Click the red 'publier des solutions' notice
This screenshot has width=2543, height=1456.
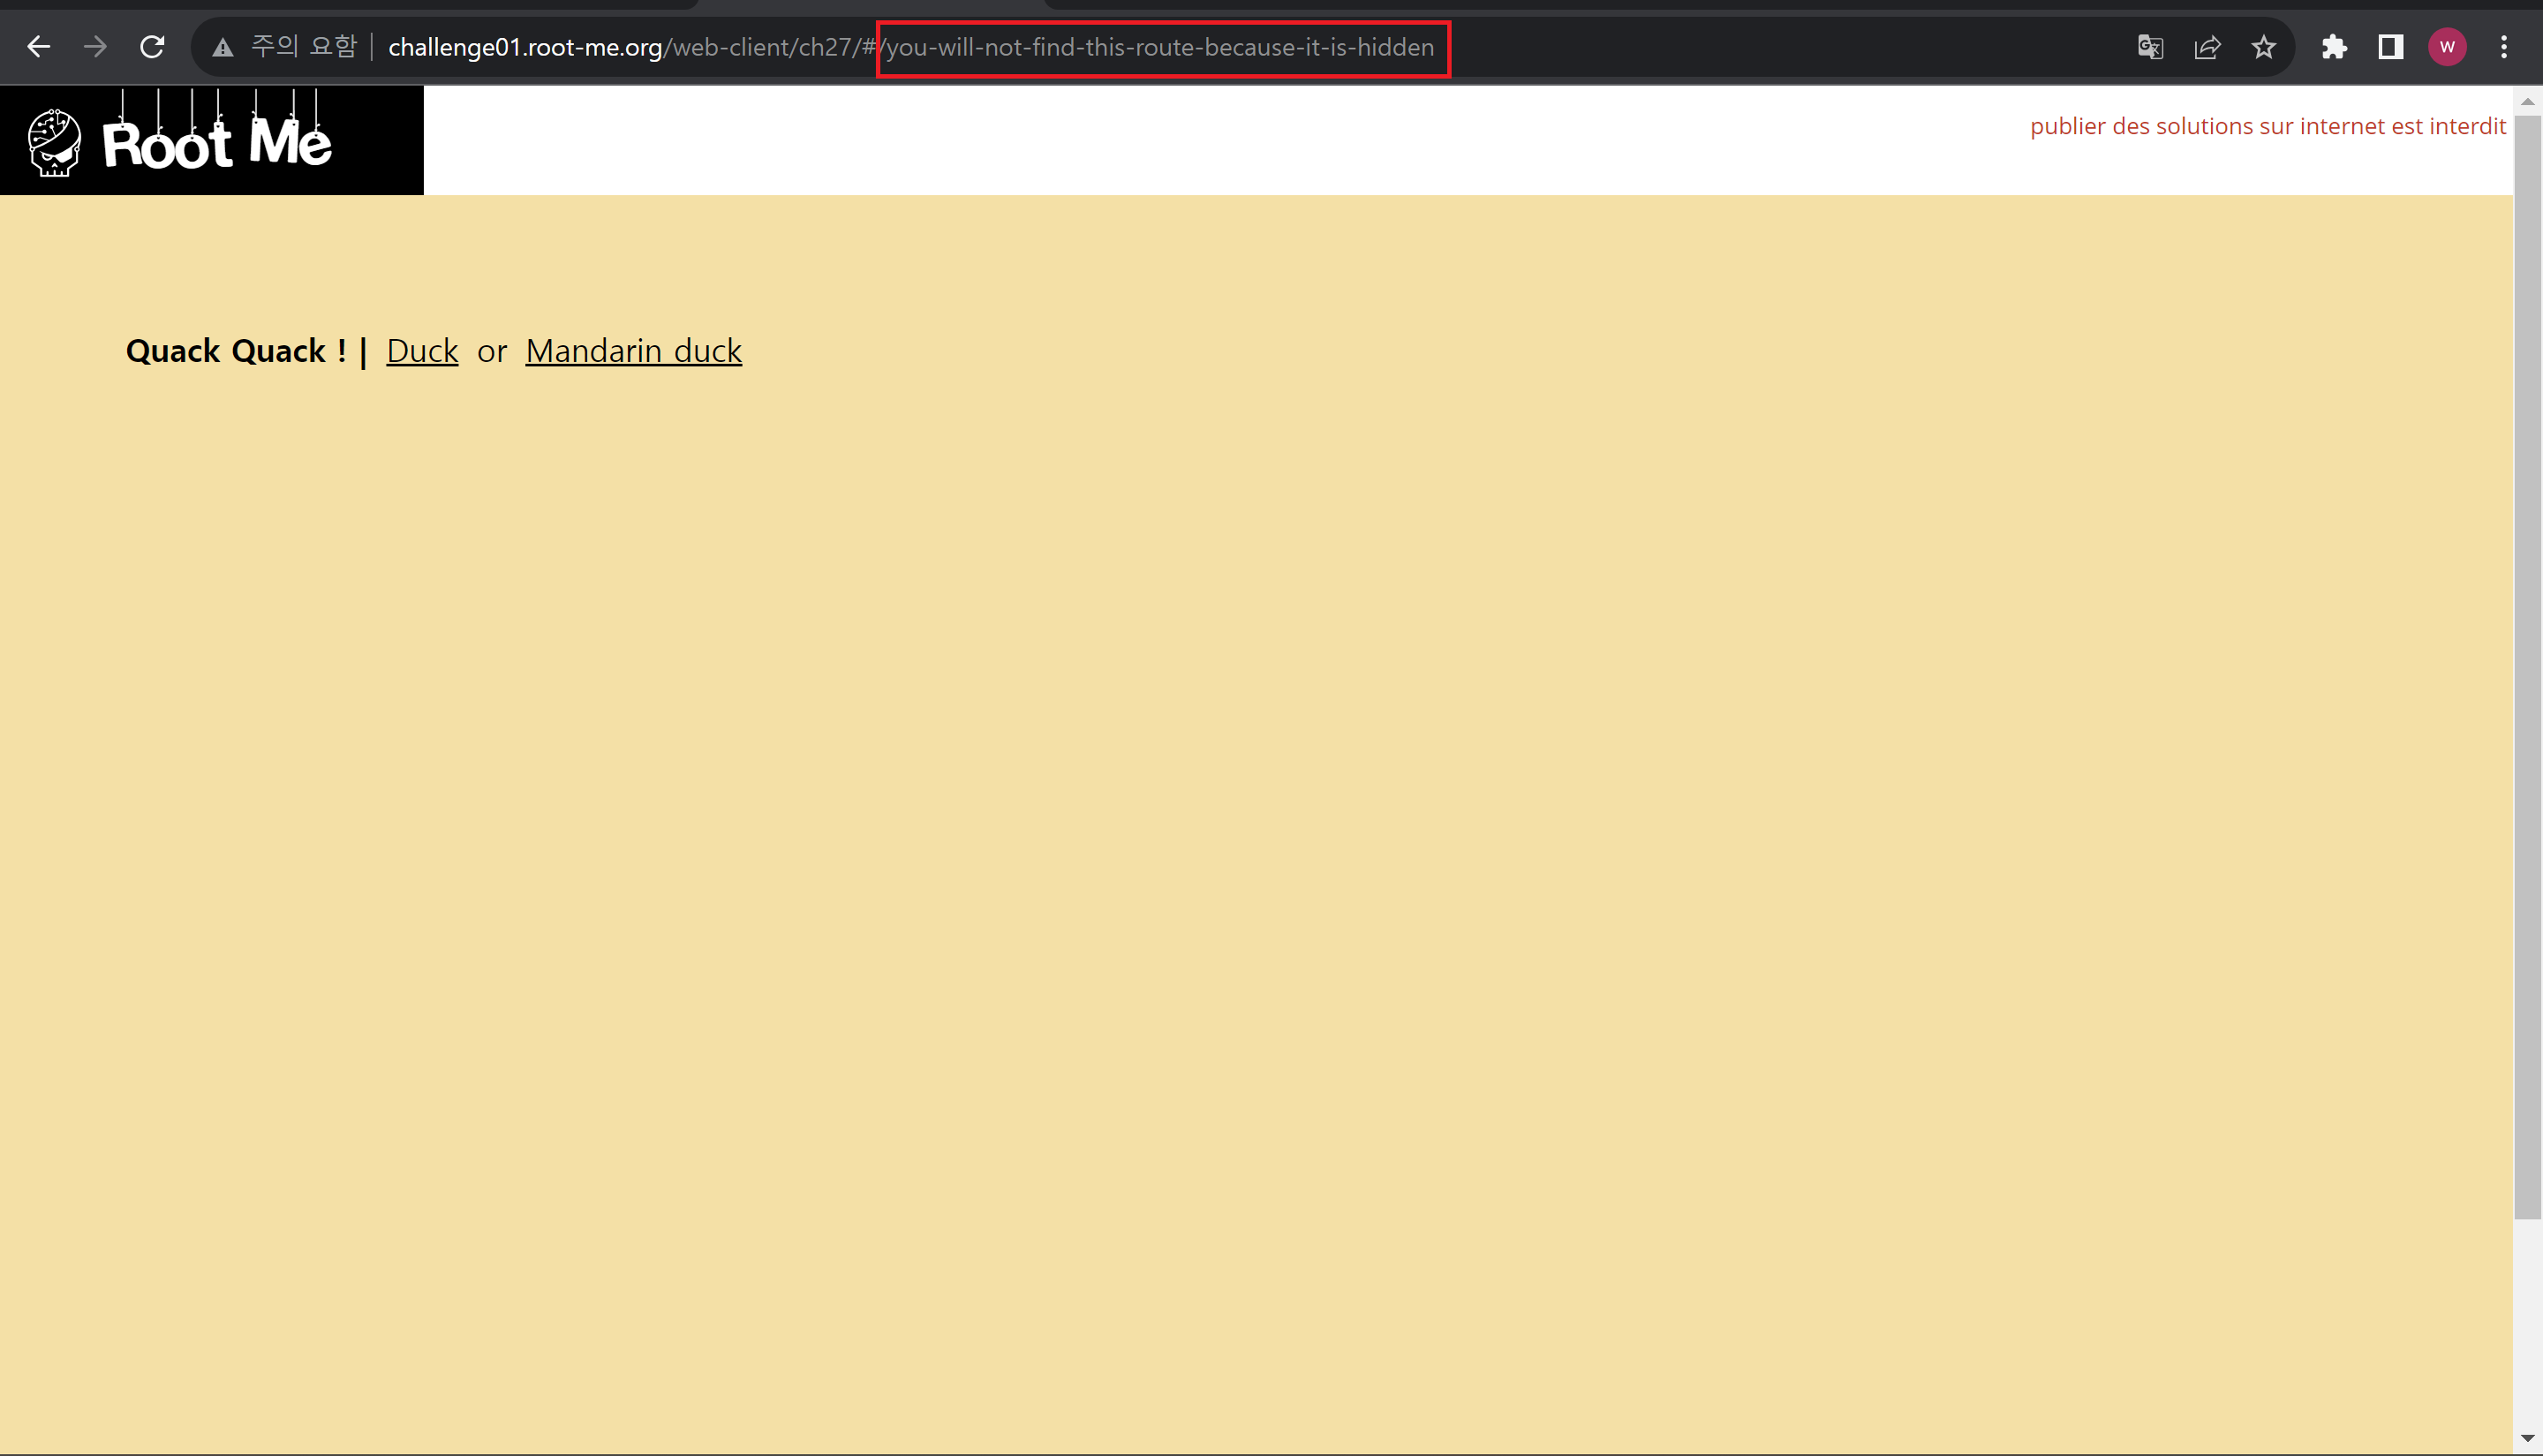pyautogui.click(x=2267, y=126)
